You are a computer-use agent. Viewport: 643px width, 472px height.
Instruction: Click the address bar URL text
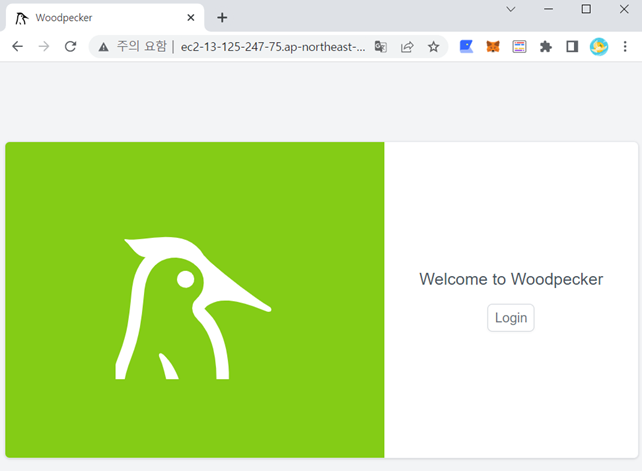273,47
